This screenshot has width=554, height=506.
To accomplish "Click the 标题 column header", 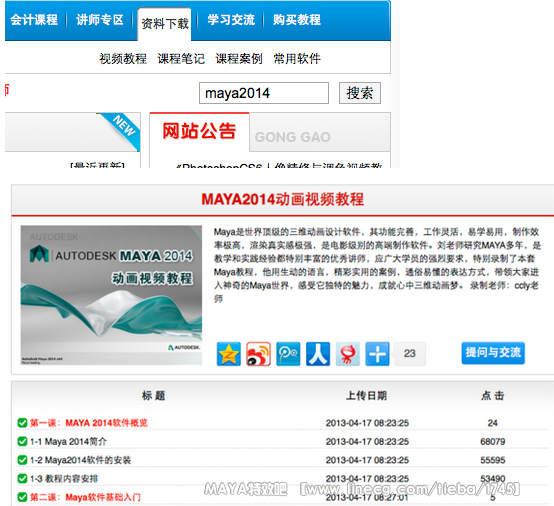I will pyautogui.click(x=154, y=395).
